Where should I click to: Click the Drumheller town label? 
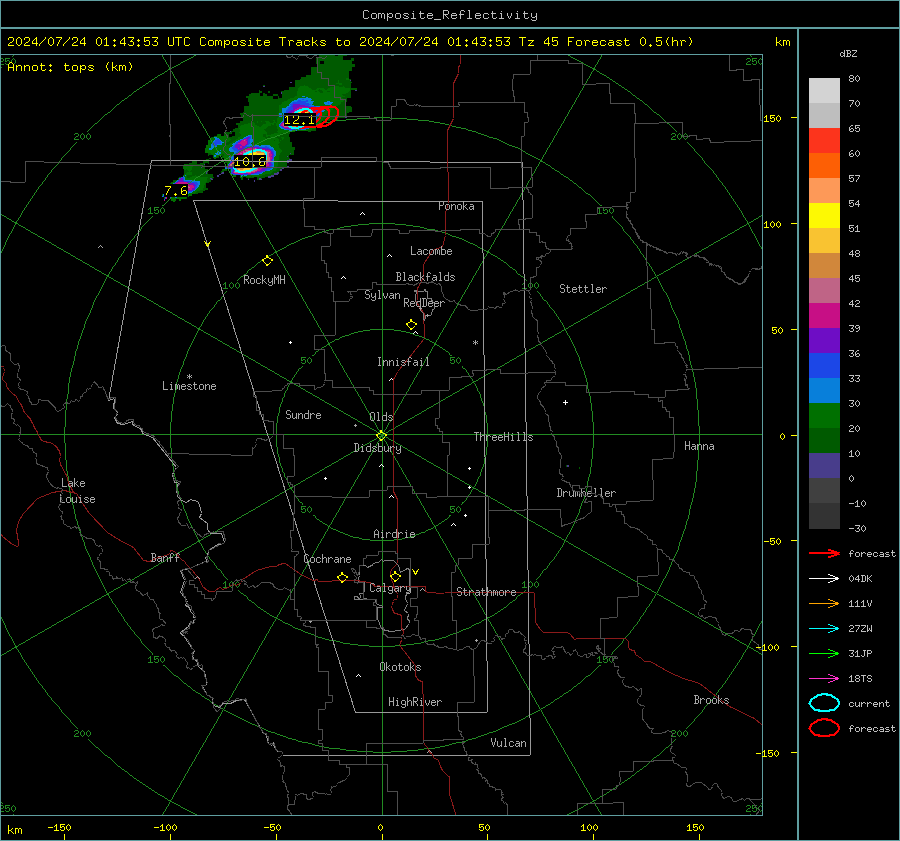tap(586, 493)
